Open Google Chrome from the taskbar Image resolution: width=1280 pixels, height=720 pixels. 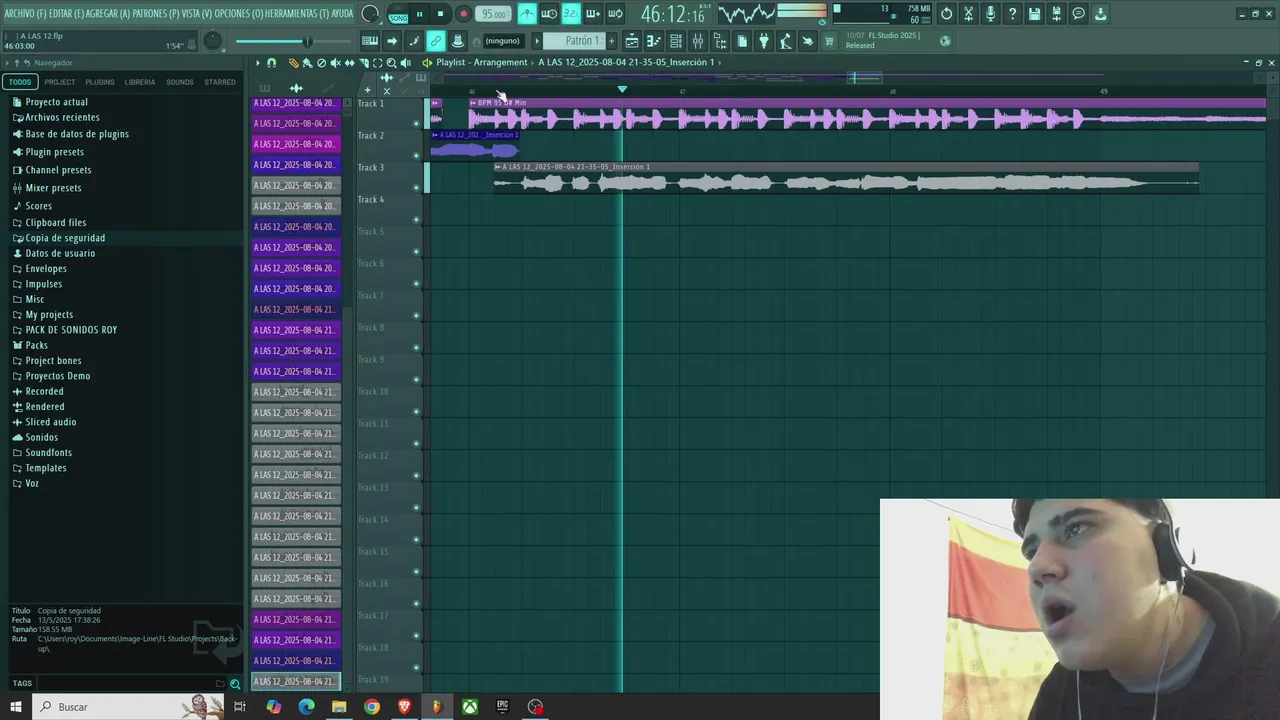pyautogui.click(x=372, y=707)
